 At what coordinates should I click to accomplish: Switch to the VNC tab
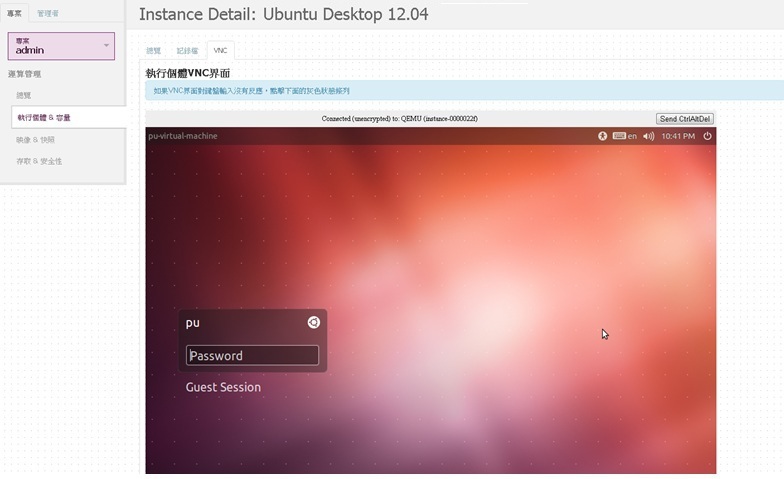220,50
